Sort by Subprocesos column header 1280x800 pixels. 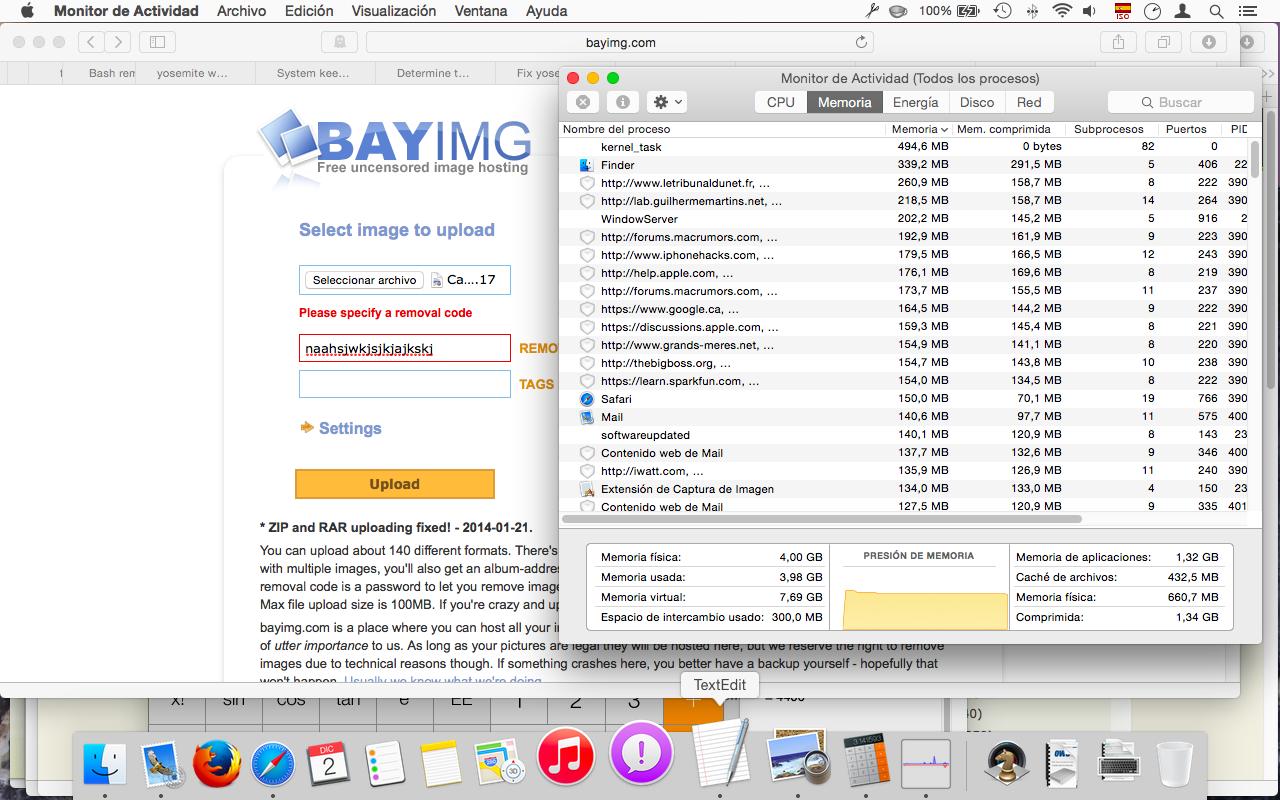click(1109, 129)
